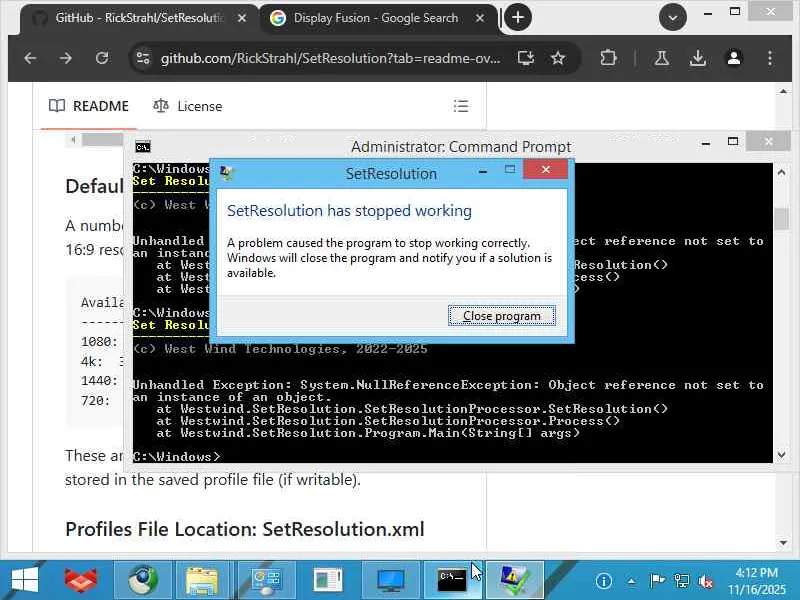Viewport: 800px width, 600px height.
Task: Open the Control Panel taskbar icon
Action: (266, 581)
